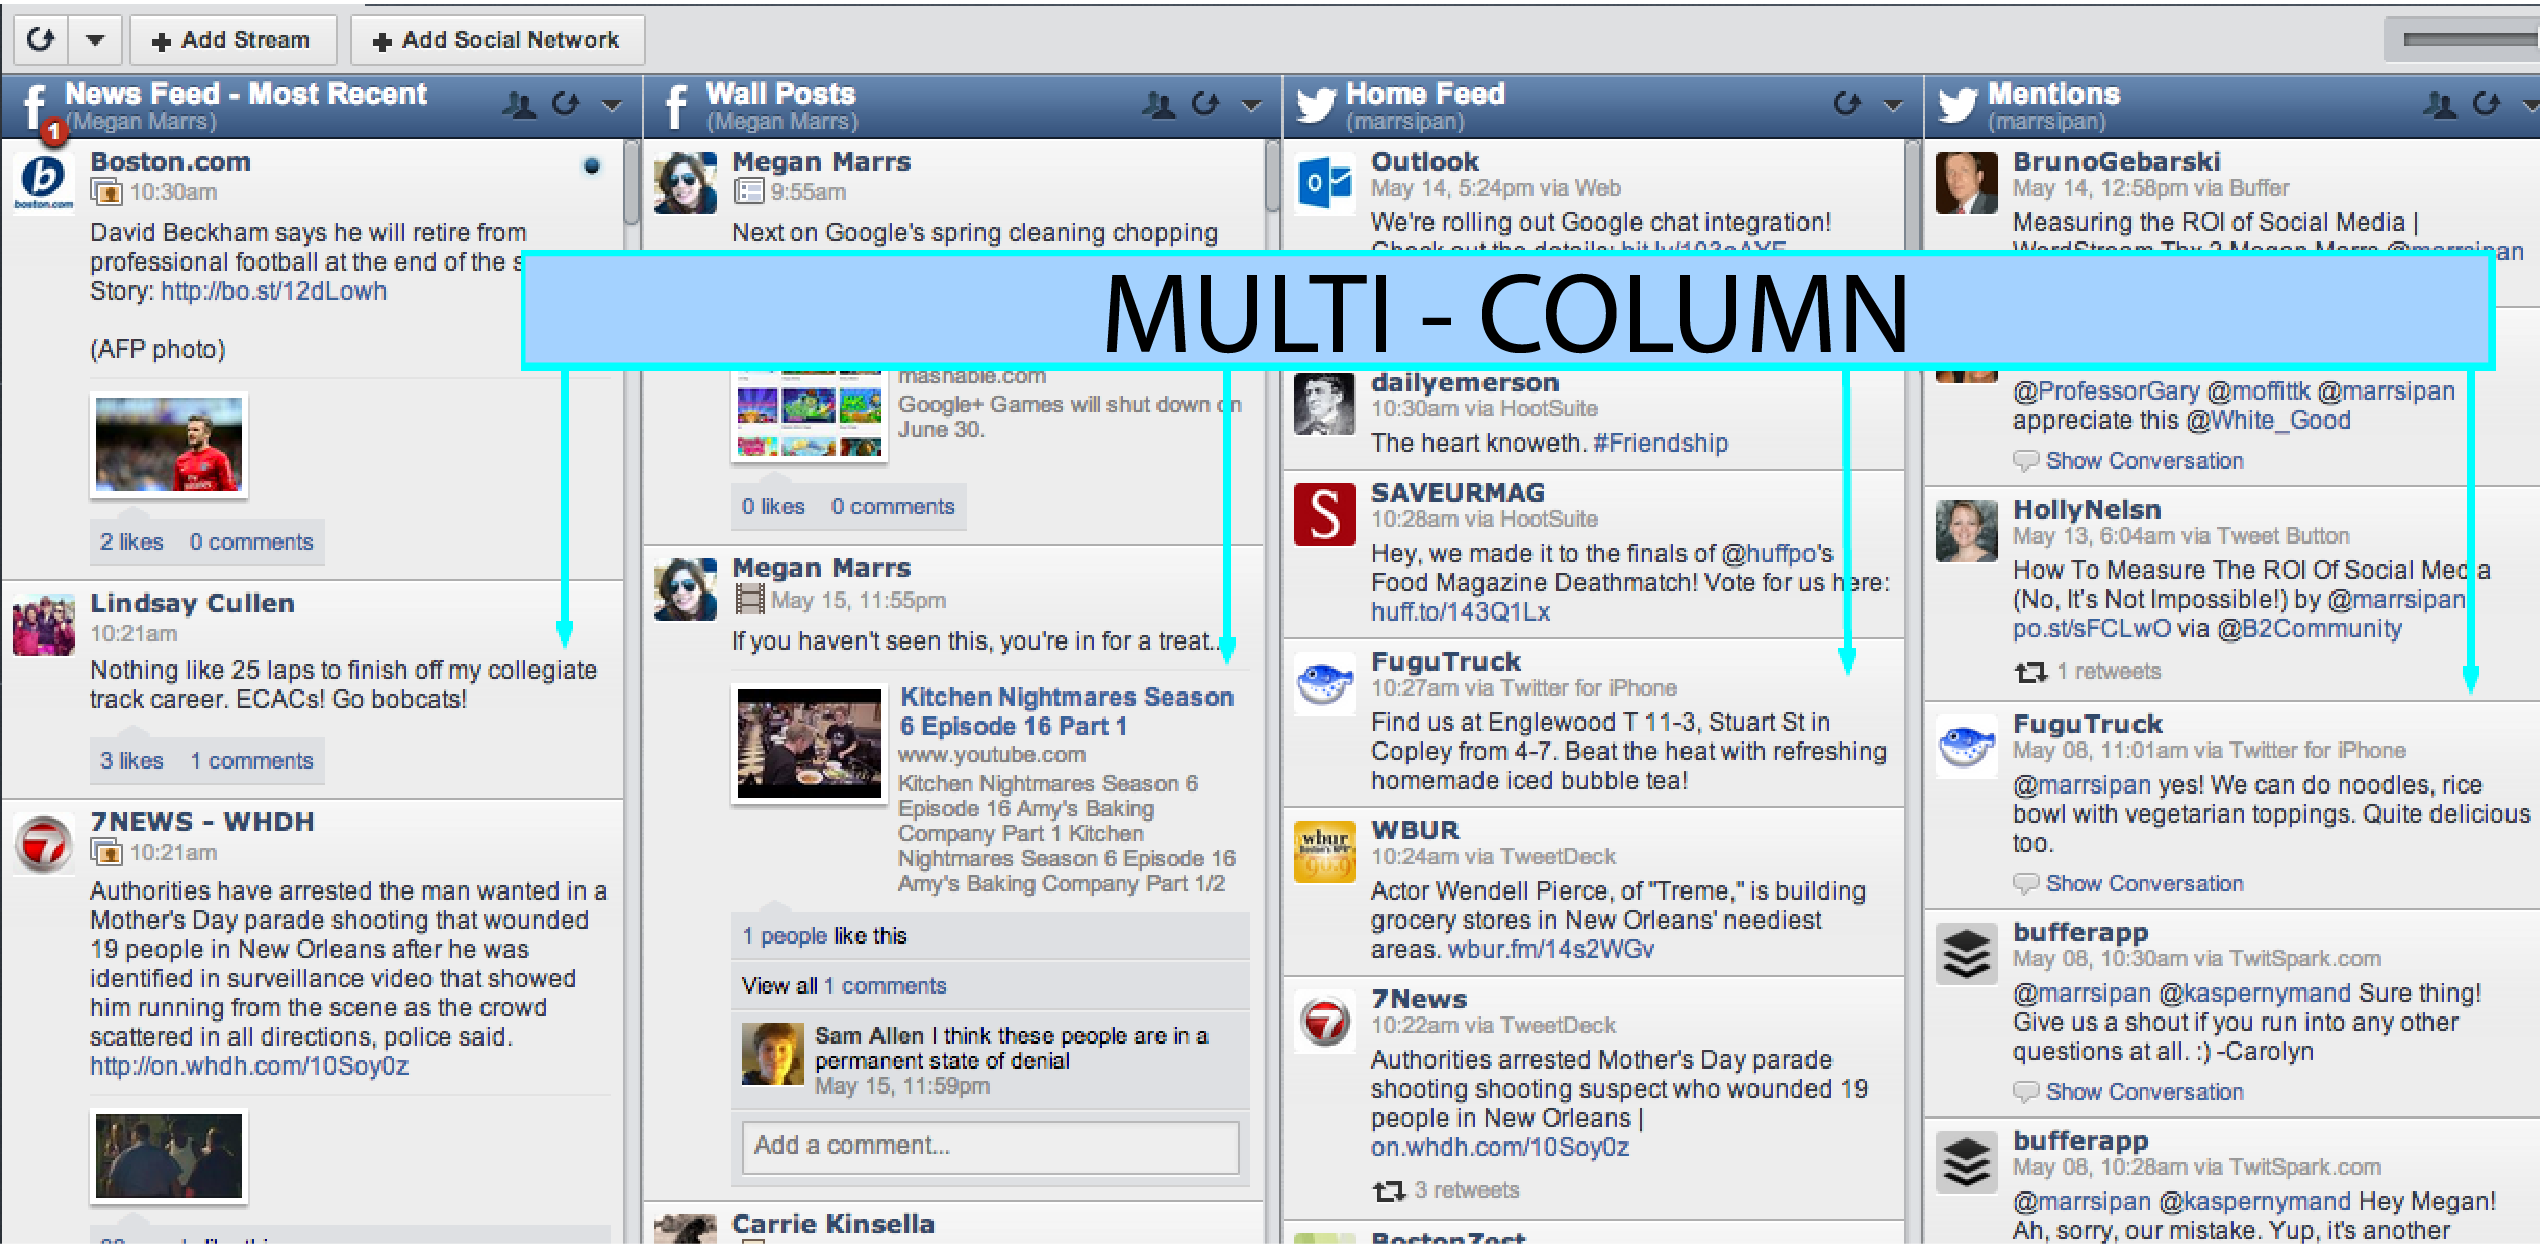Click '2 likes' under the Boston.com post

(131, 542)
